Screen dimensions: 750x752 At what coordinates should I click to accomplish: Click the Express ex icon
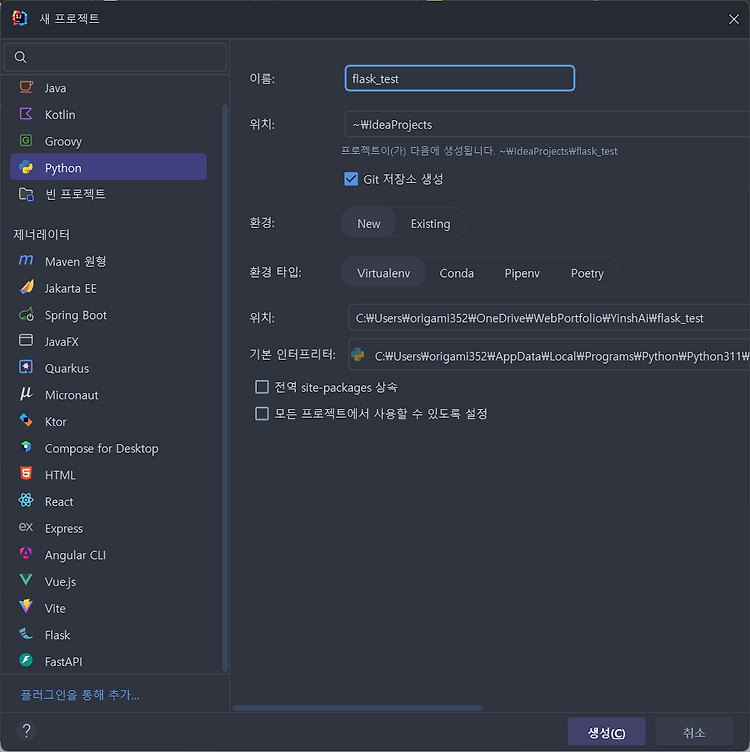pos(26,527)
